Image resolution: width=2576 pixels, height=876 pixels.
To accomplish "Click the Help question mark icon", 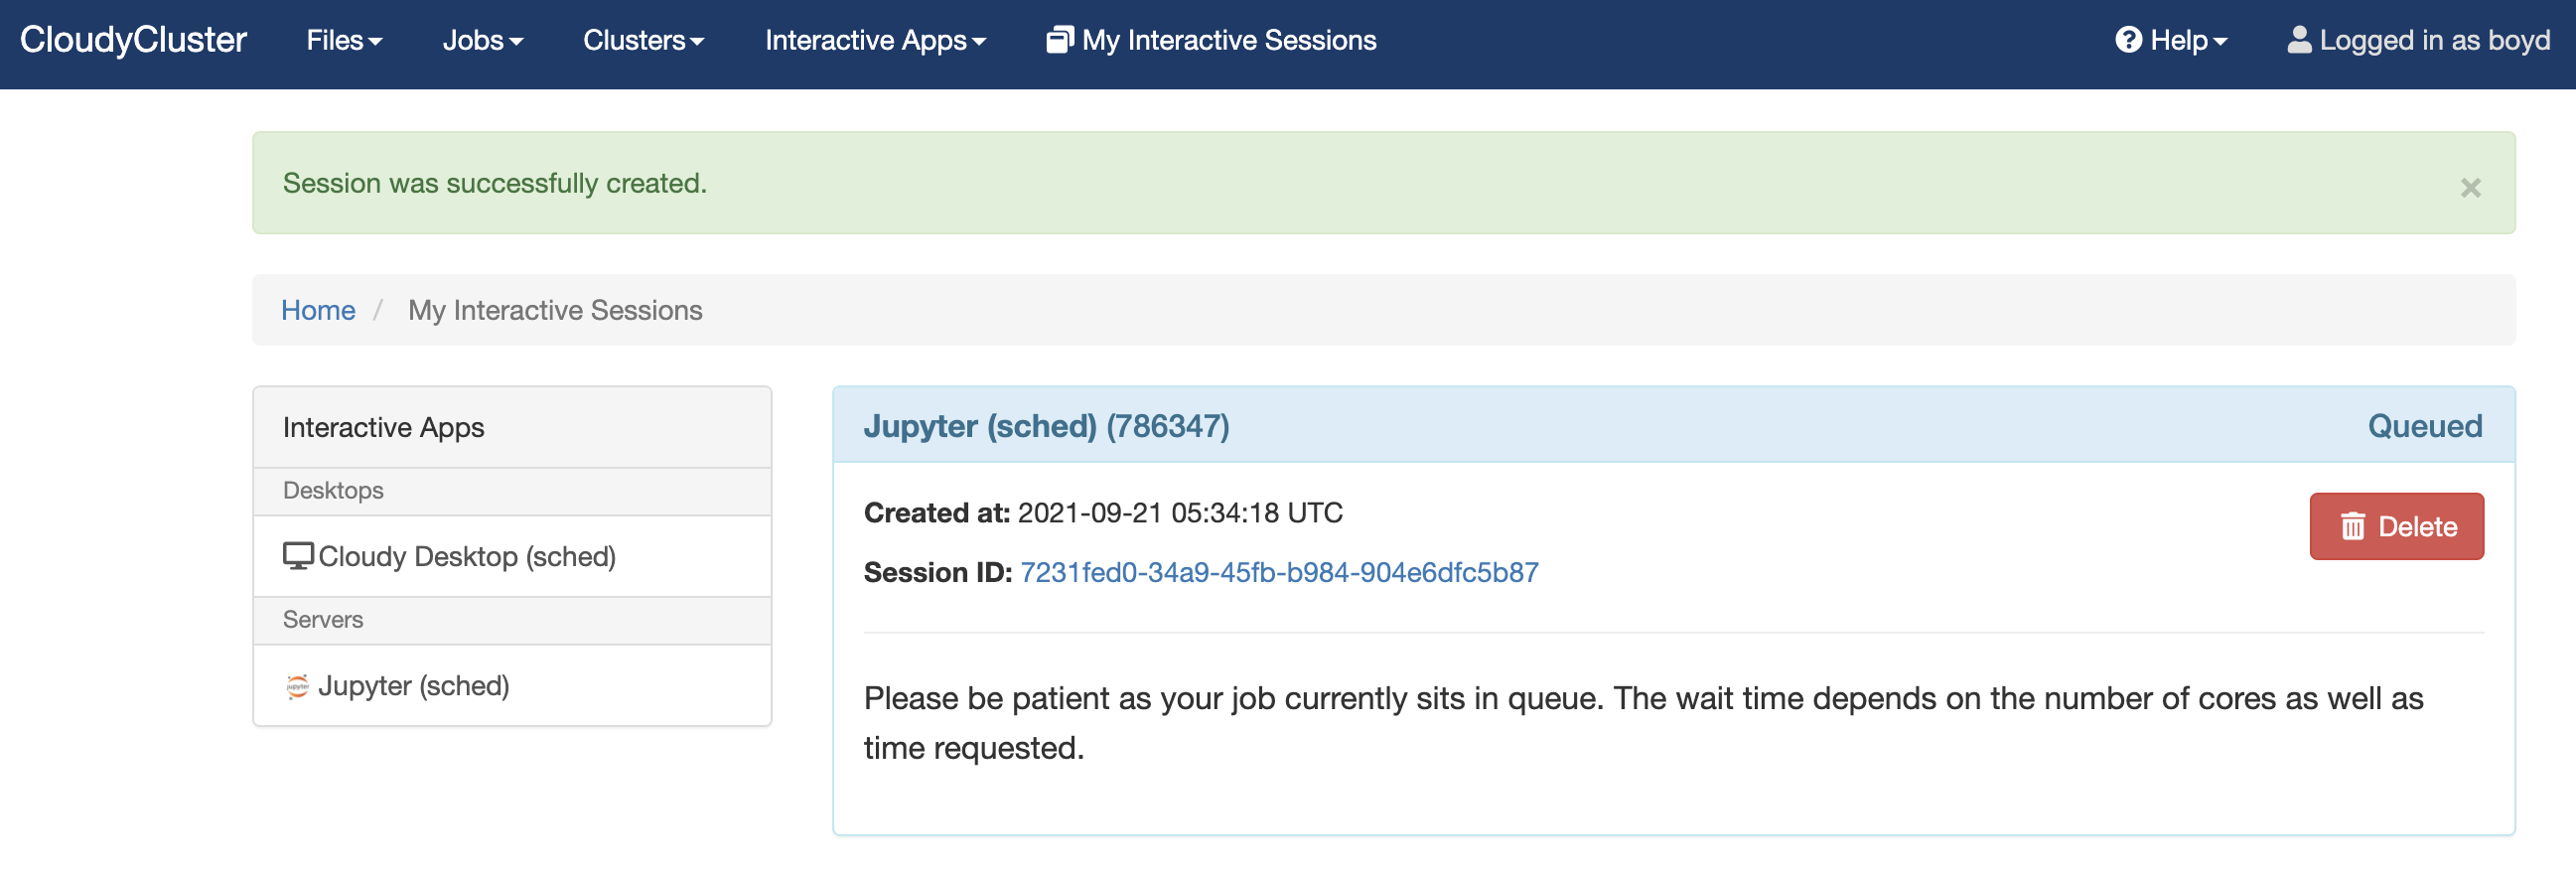I will point(2129,40).
